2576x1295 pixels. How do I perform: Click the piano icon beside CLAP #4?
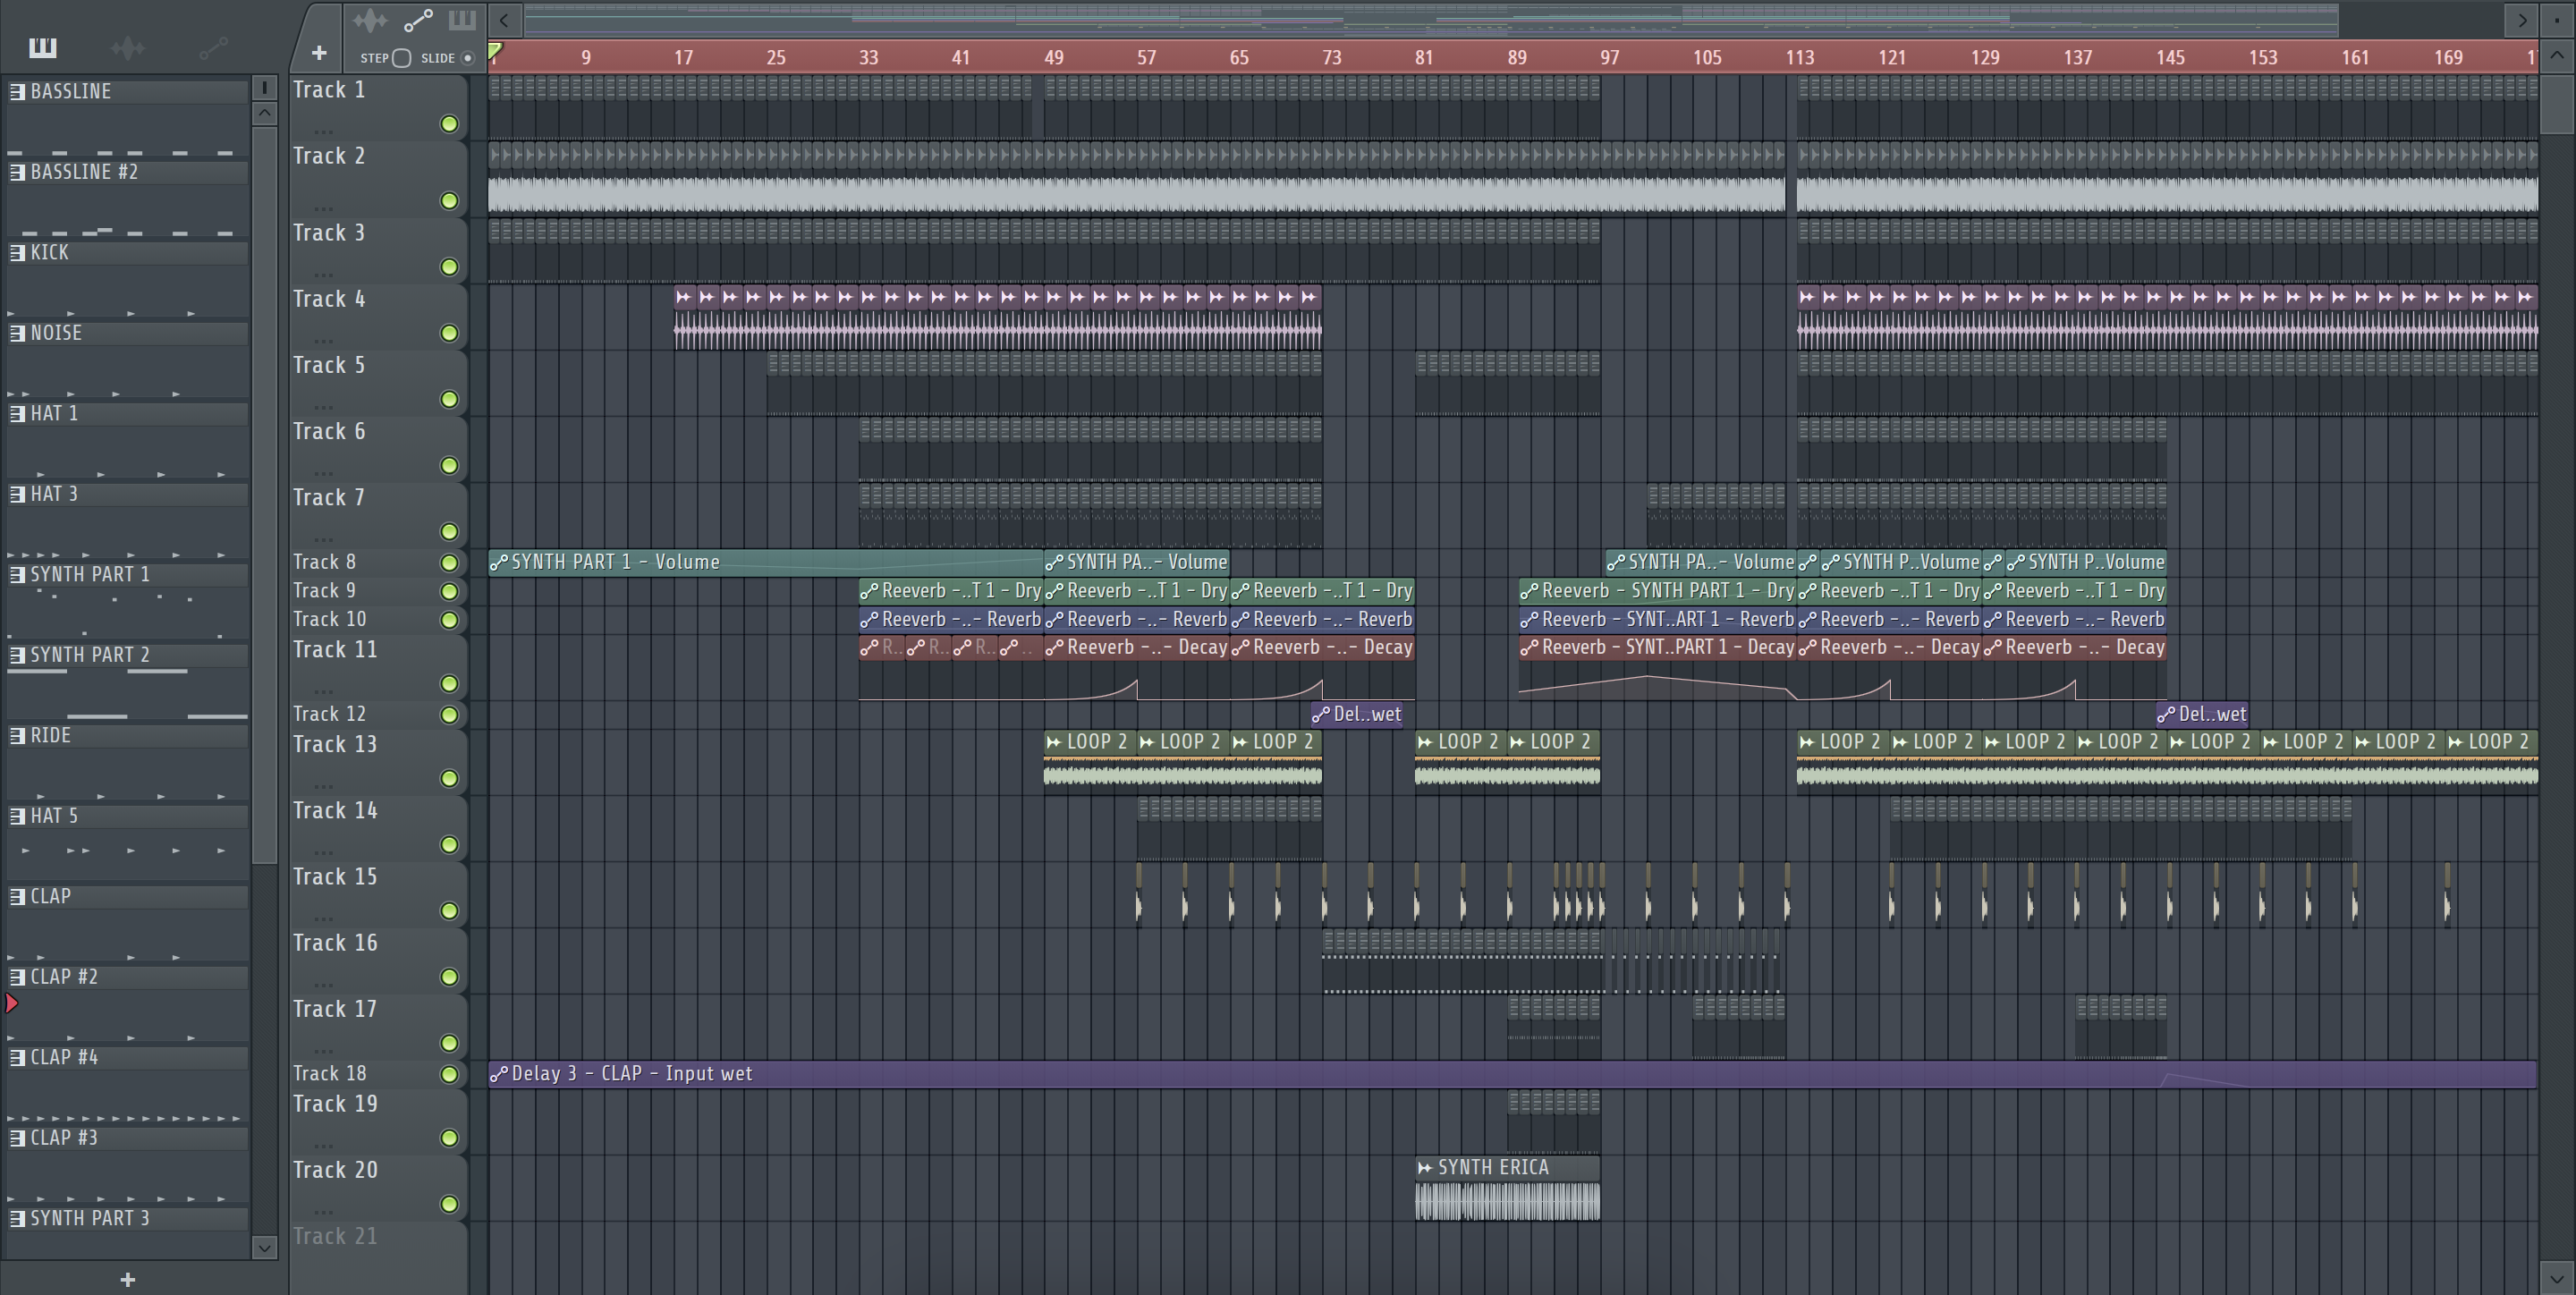pos(17,1057)
